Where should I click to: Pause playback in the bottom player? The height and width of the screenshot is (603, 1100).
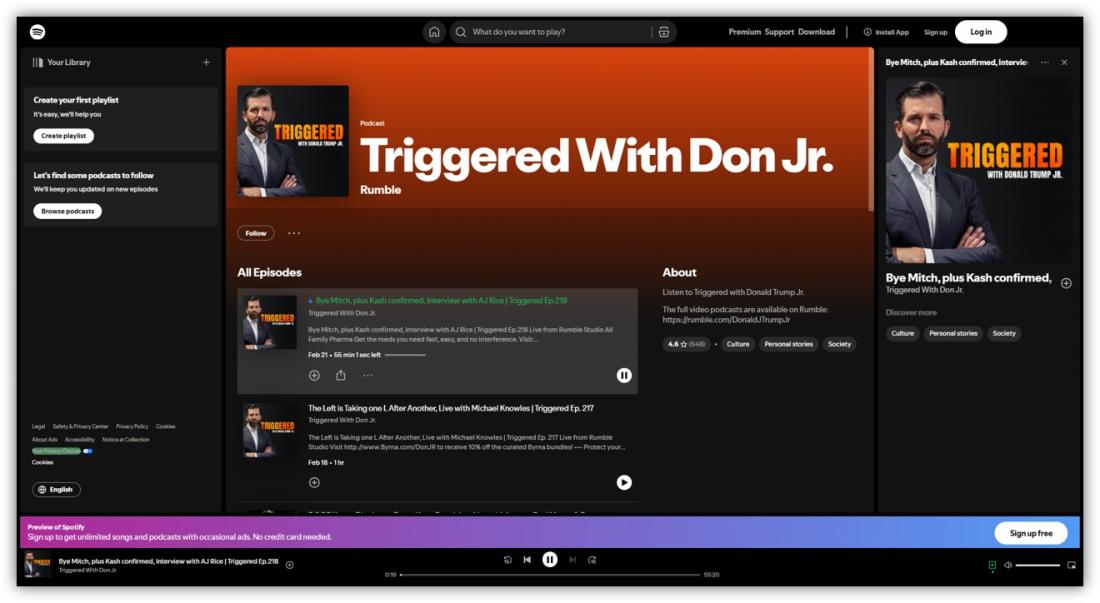(550, 560)
